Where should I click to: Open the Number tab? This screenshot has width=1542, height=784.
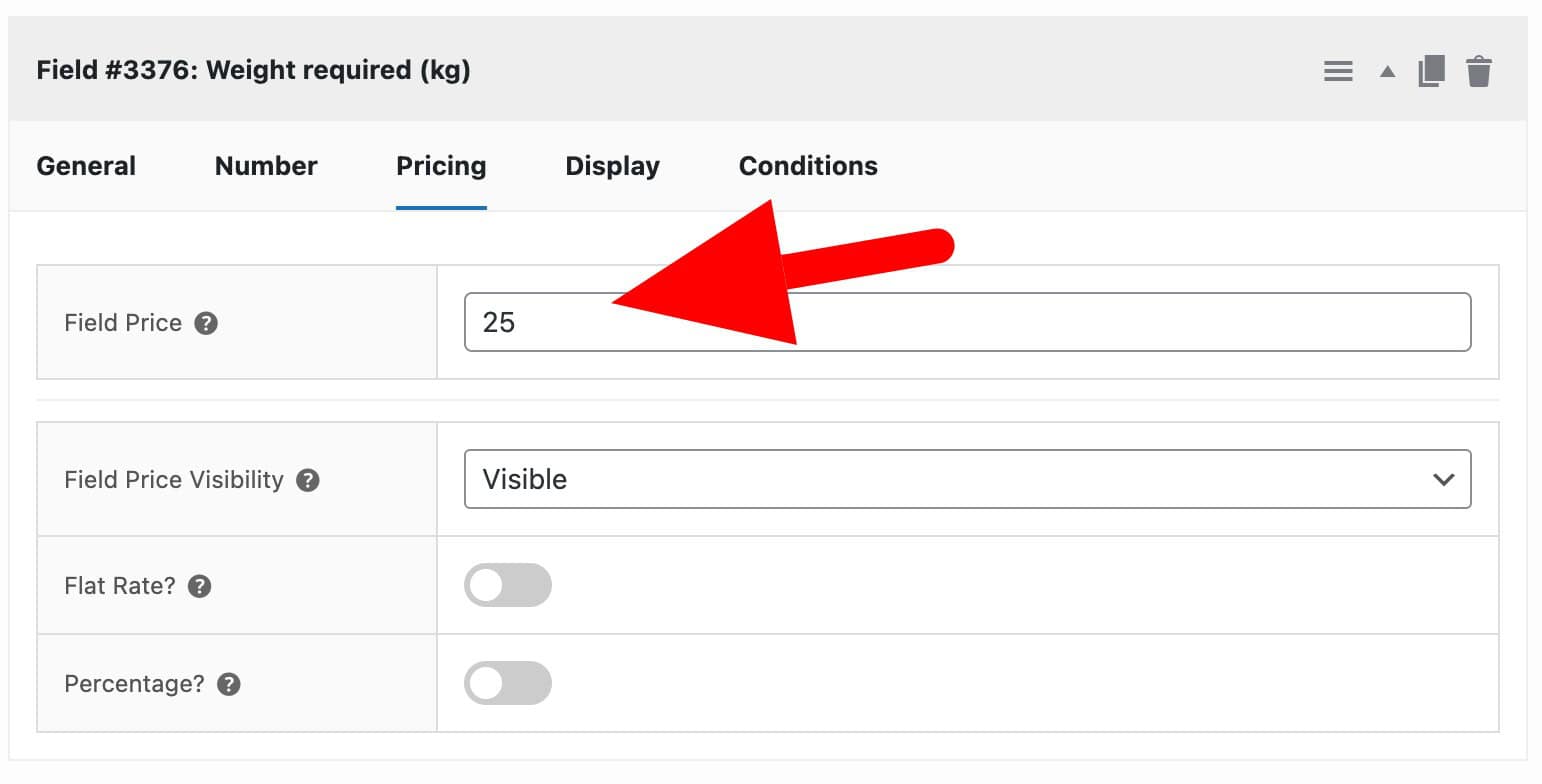(x=265, y=166)
